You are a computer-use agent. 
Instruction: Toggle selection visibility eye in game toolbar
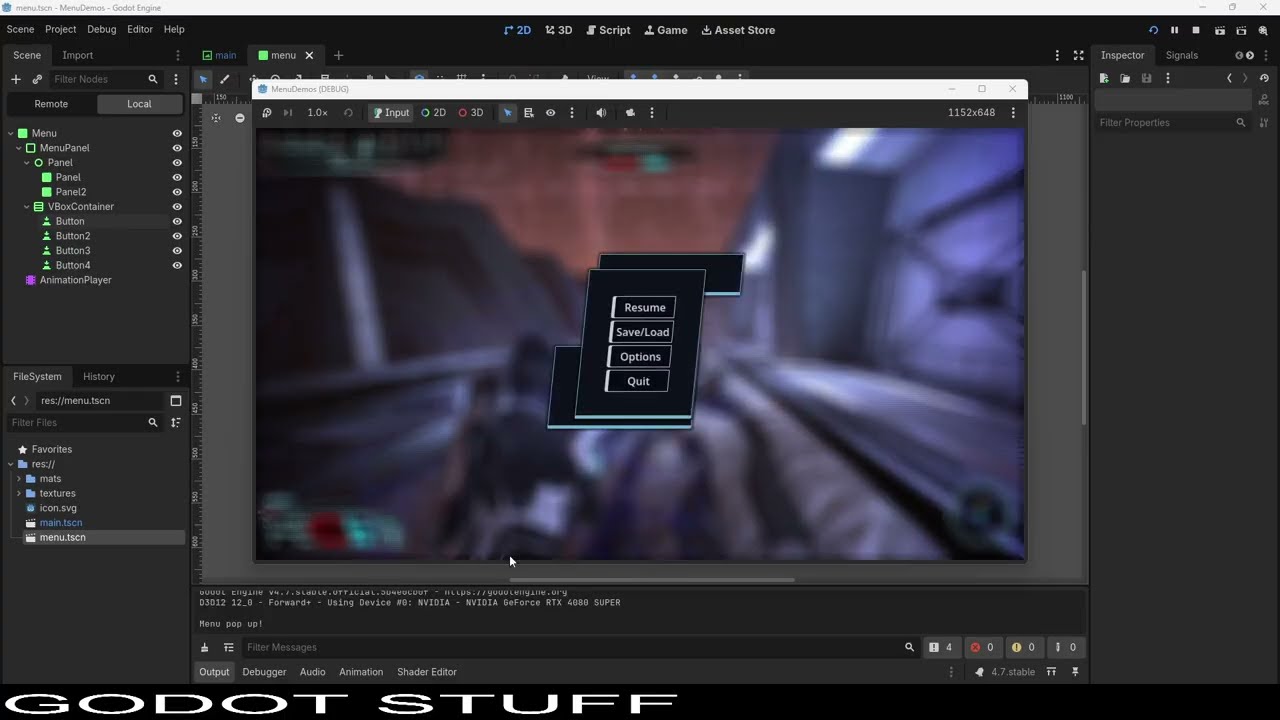550,113
